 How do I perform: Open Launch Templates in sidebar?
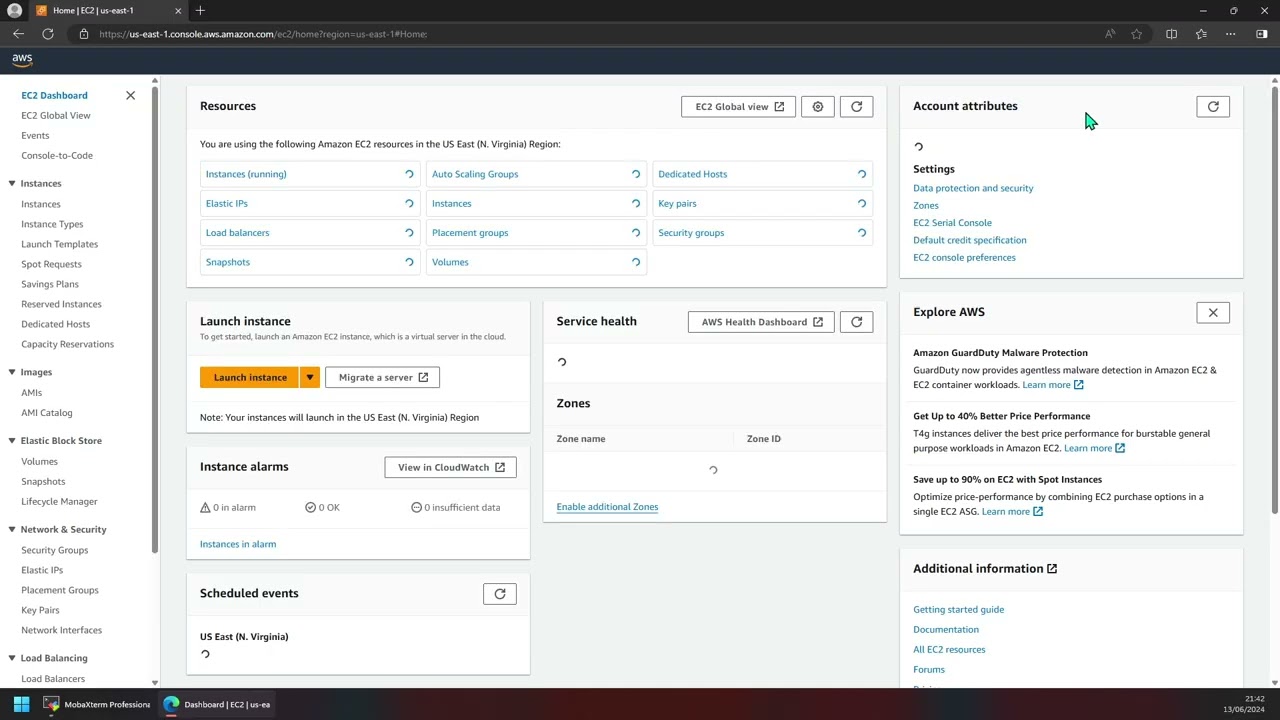[x=60, y=244]
